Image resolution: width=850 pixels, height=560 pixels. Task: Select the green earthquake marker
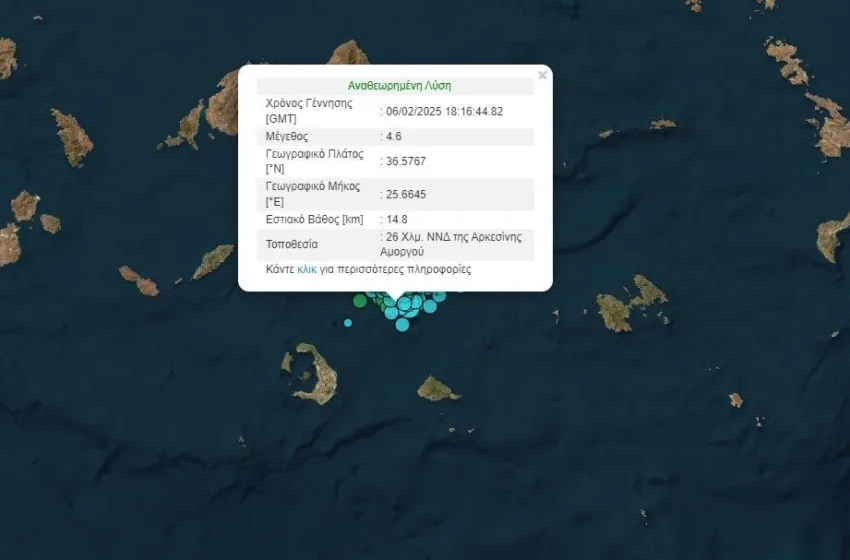360,300
